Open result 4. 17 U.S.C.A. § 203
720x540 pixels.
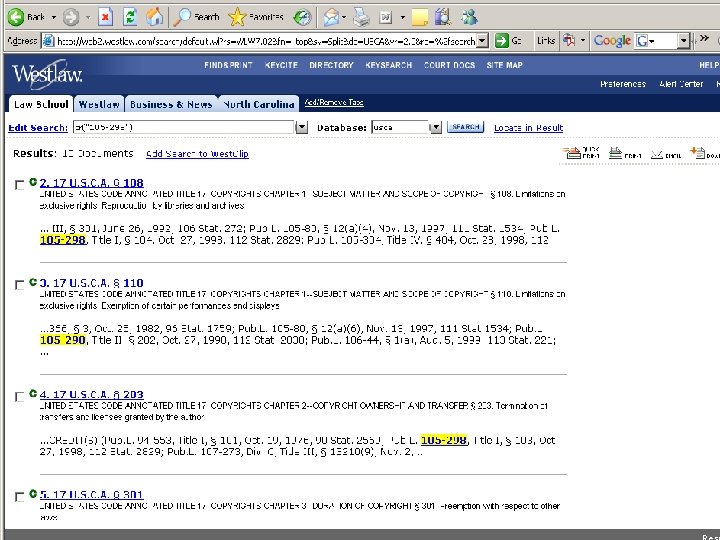pos(91,394)
